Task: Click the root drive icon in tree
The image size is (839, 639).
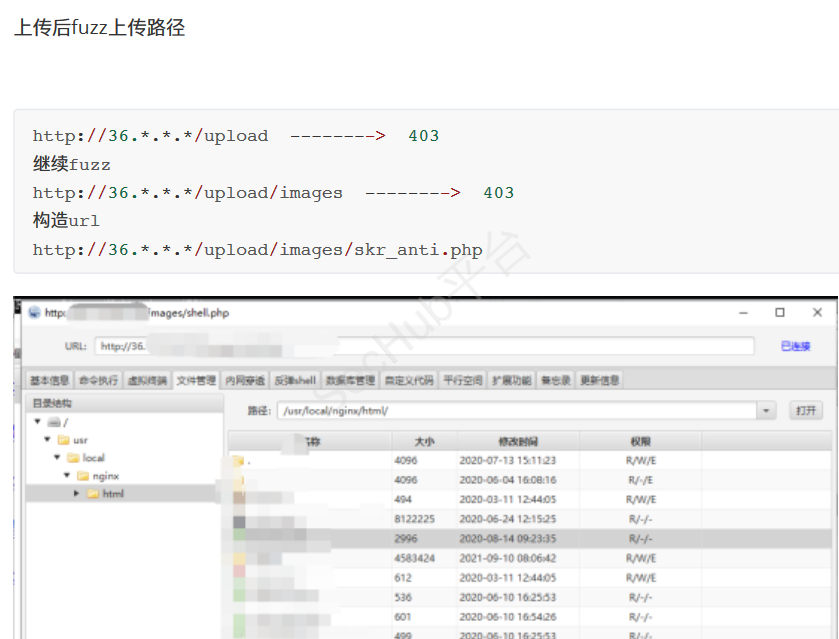Action: click(53, 422)
